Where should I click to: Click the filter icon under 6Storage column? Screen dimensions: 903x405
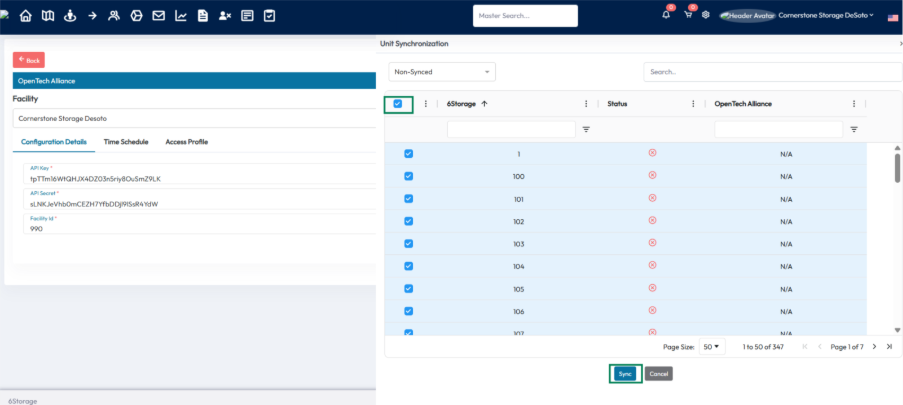pos(586,129)
